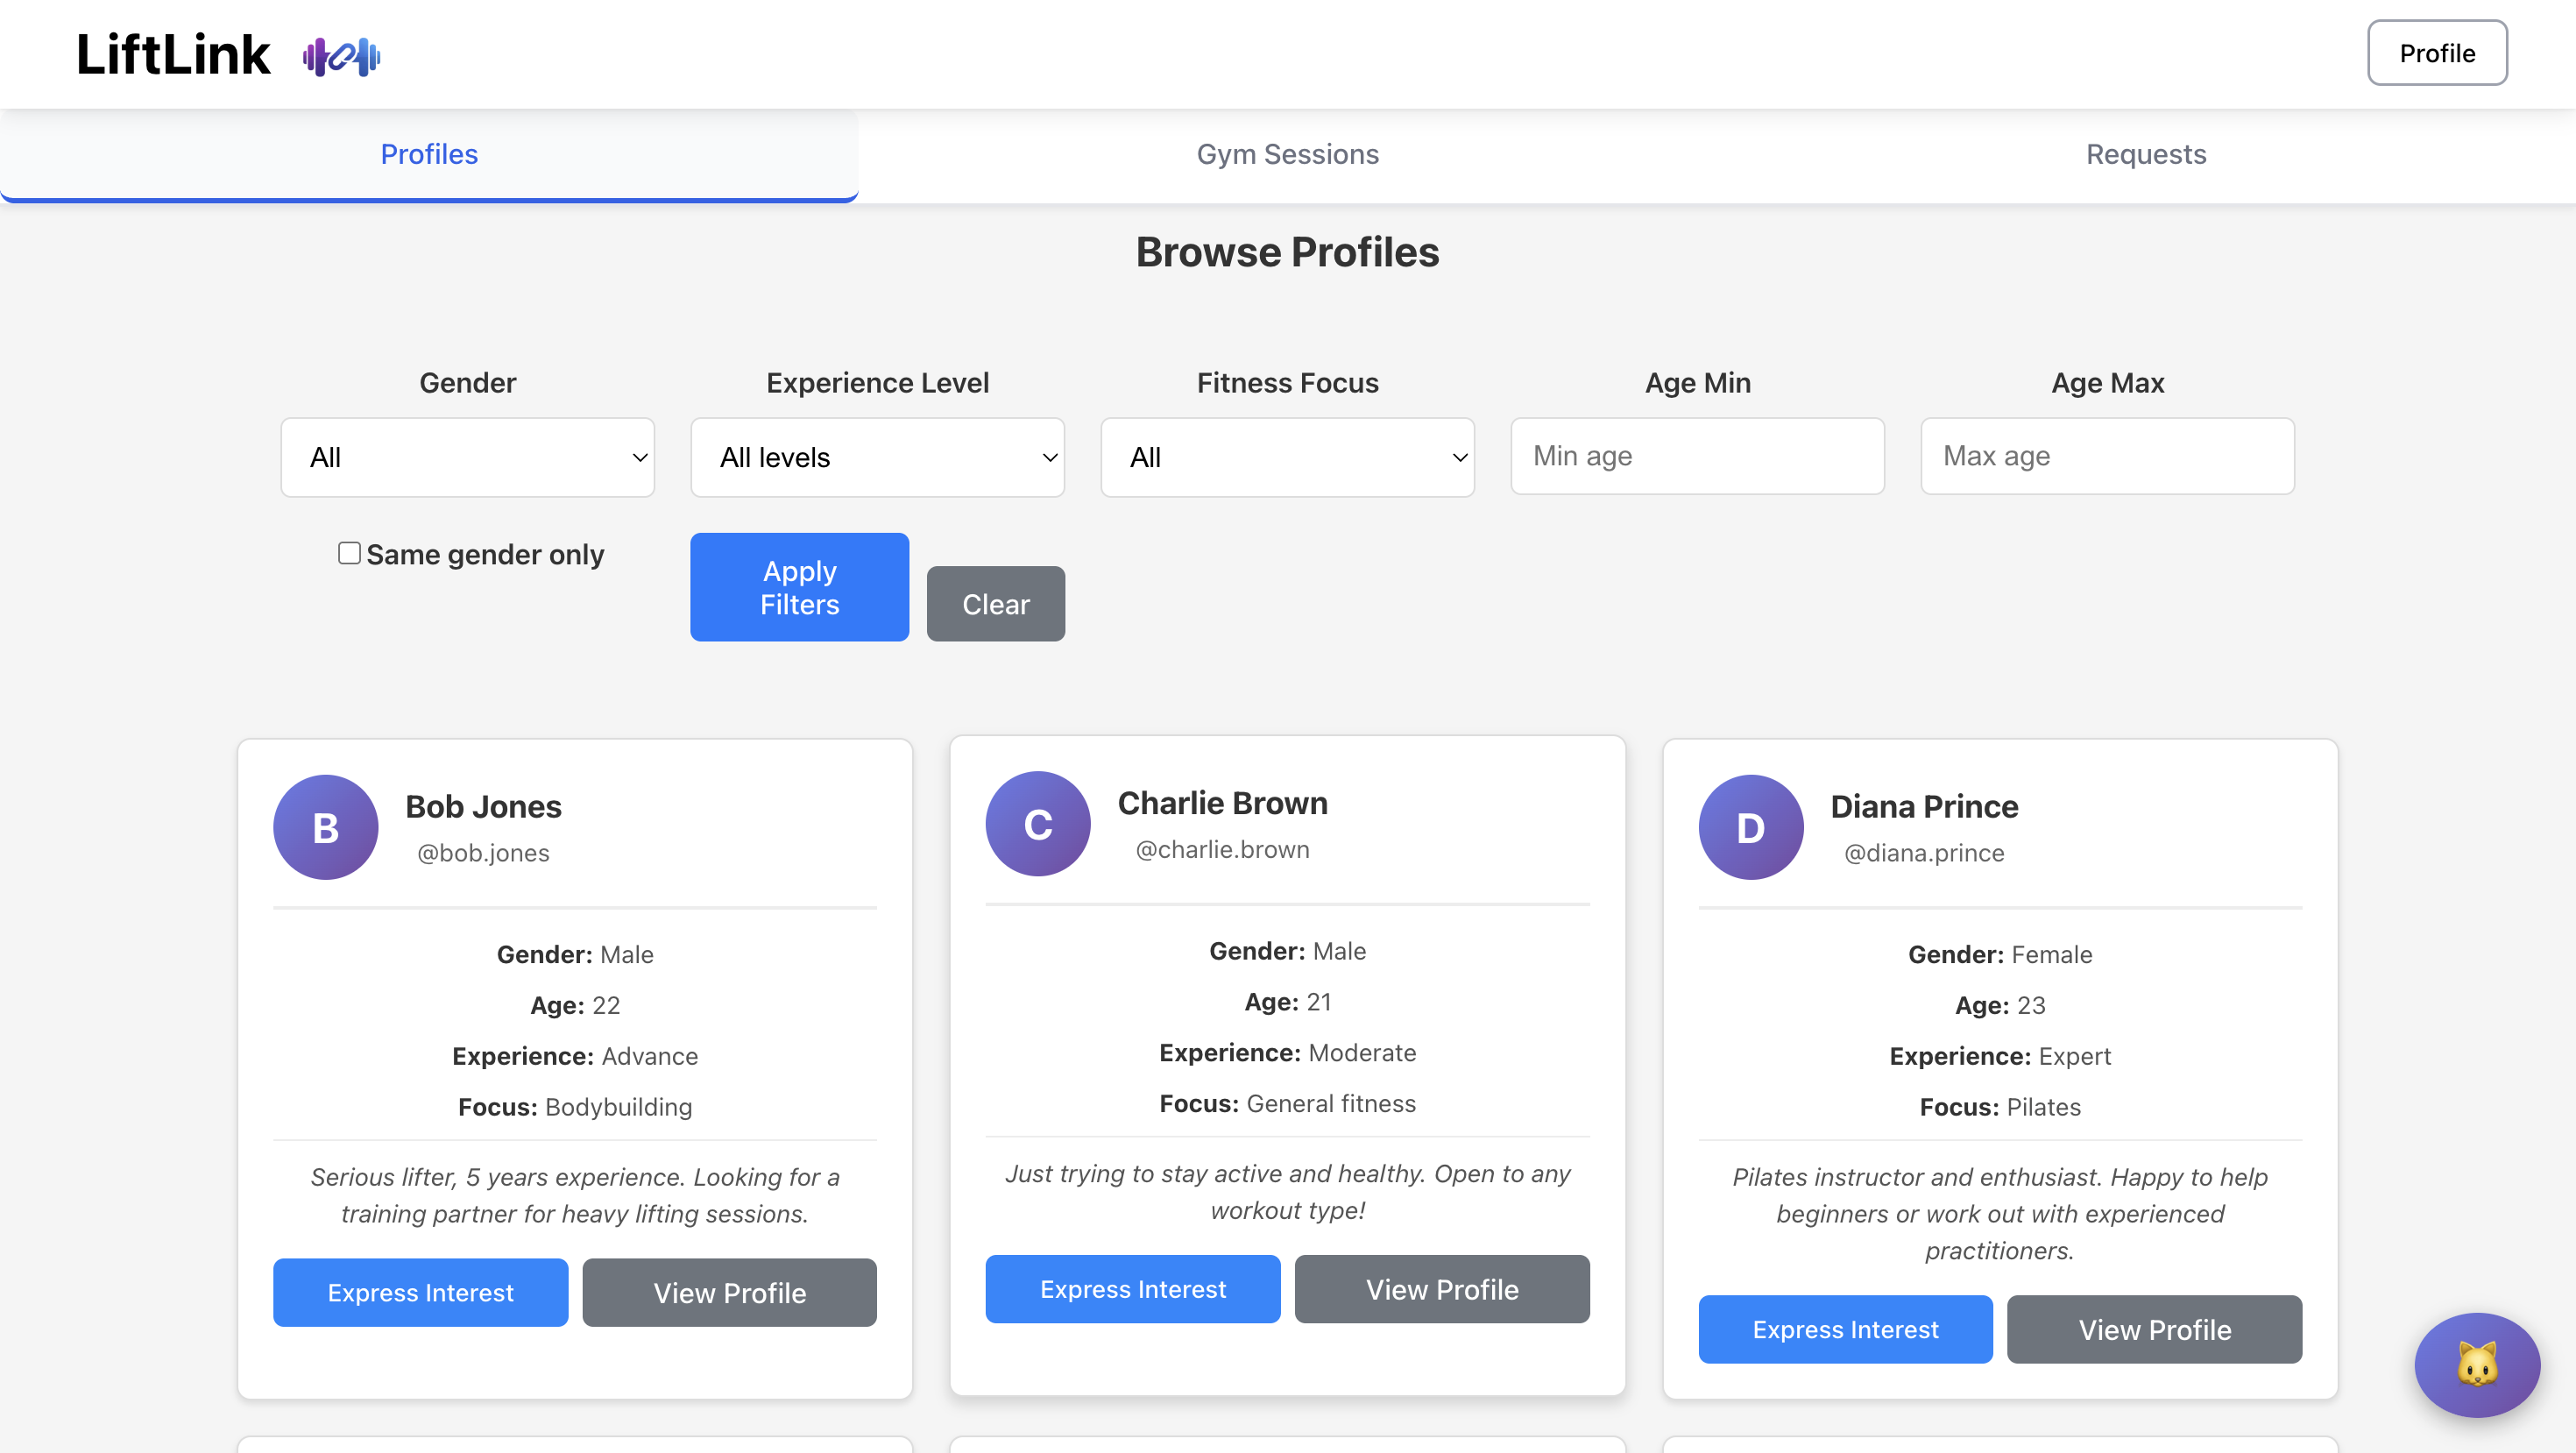Focus the Min age input field
The width and height of the screenshot is (2576, 1453).
1697,456
